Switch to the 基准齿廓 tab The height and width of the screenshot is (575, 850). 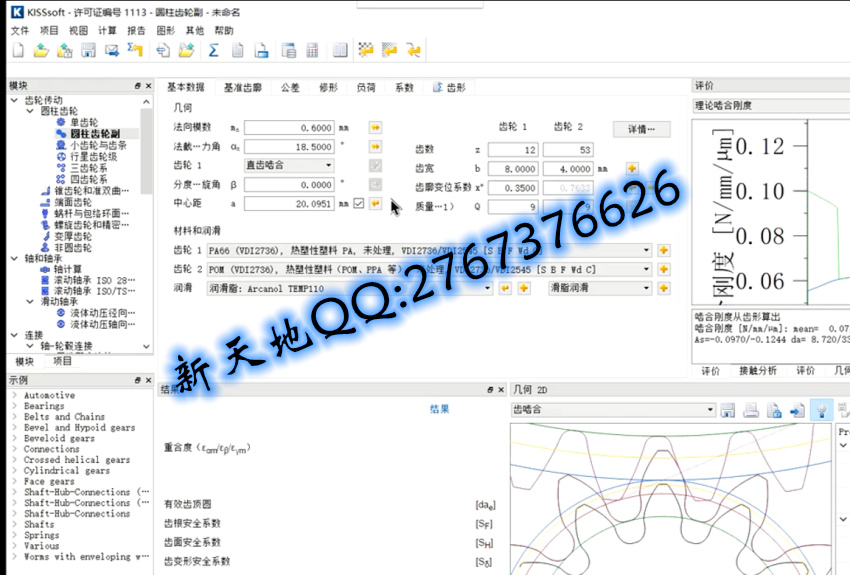click(x=242, y=88)
